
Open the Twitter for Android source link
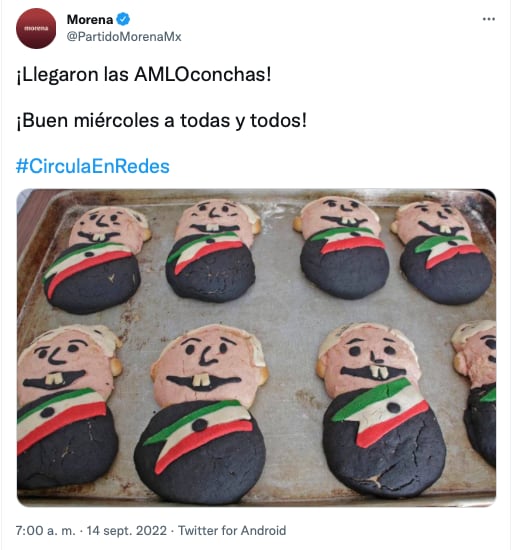(x=232, y=530)
